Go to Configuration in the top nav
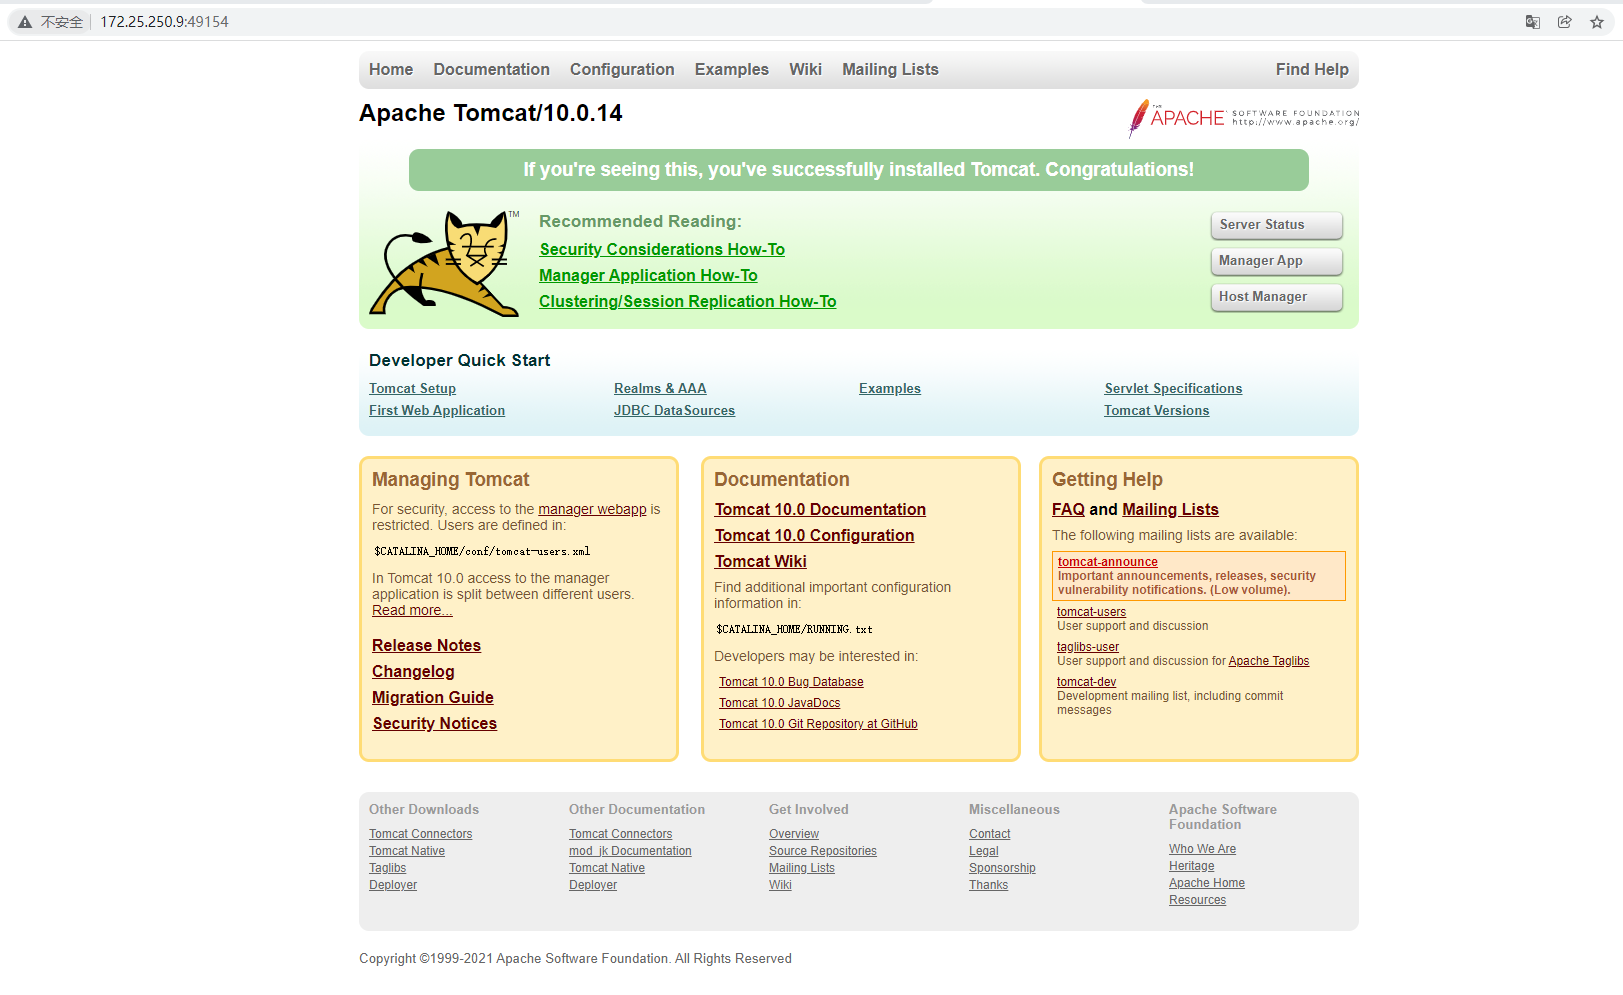The image size is (1623, 995). pyautogui.click(x=622, y=70)
